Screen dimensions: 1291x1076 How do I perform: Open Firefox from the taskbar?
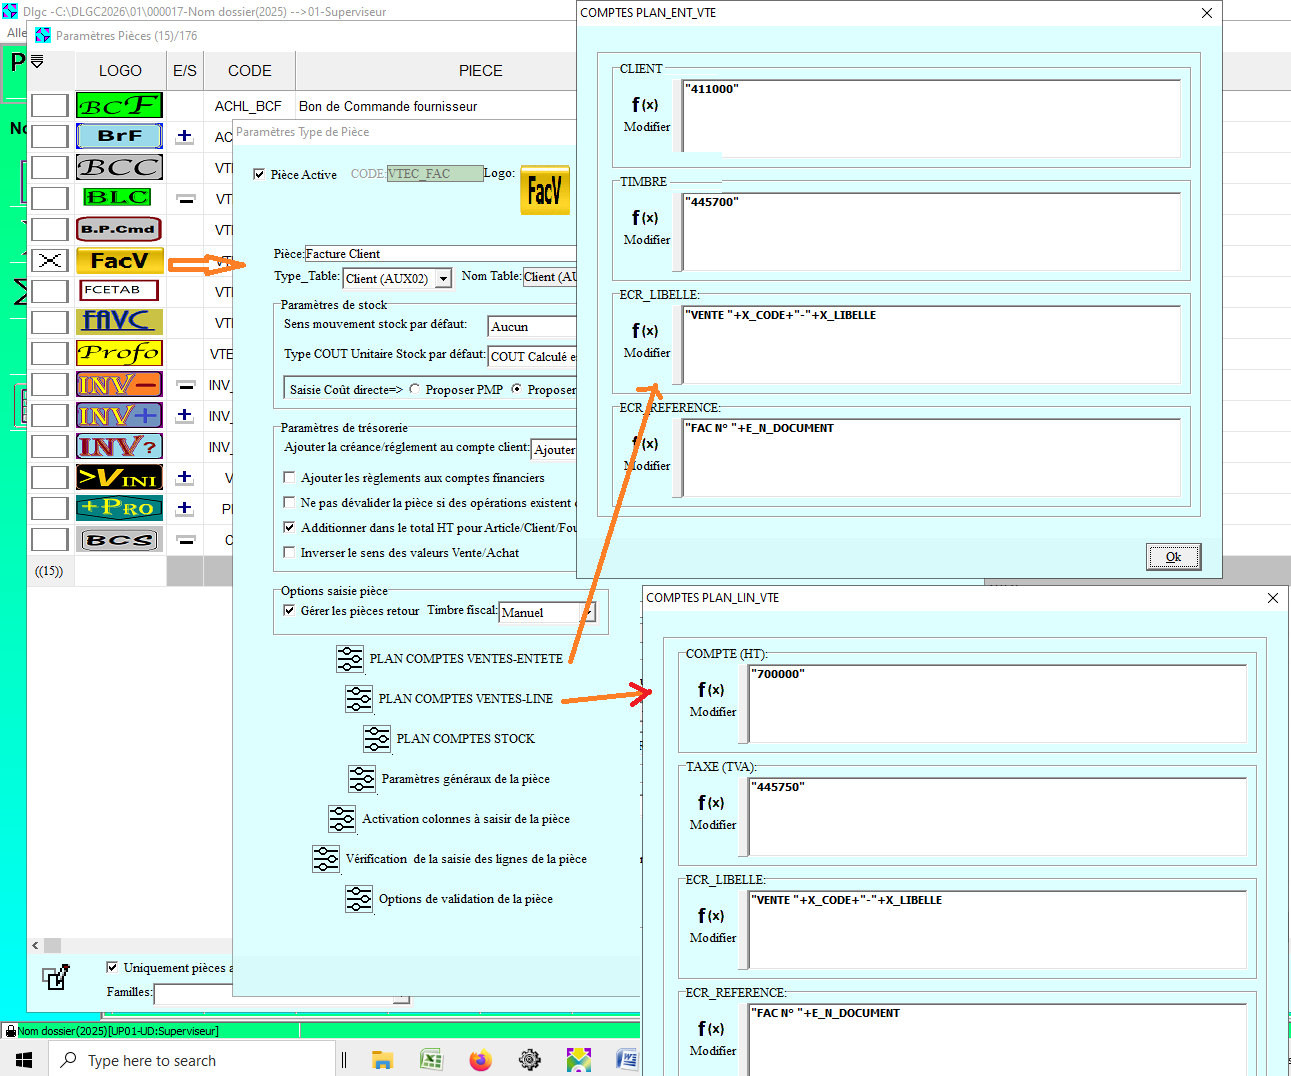480,1060
